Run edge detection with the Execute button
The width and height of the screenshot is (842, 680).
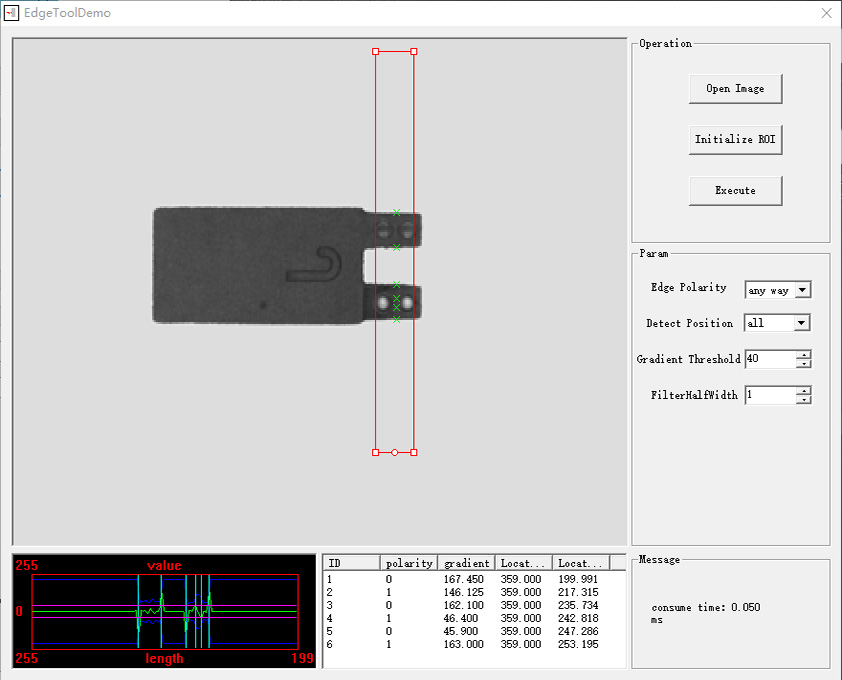[x=735, y=190]
